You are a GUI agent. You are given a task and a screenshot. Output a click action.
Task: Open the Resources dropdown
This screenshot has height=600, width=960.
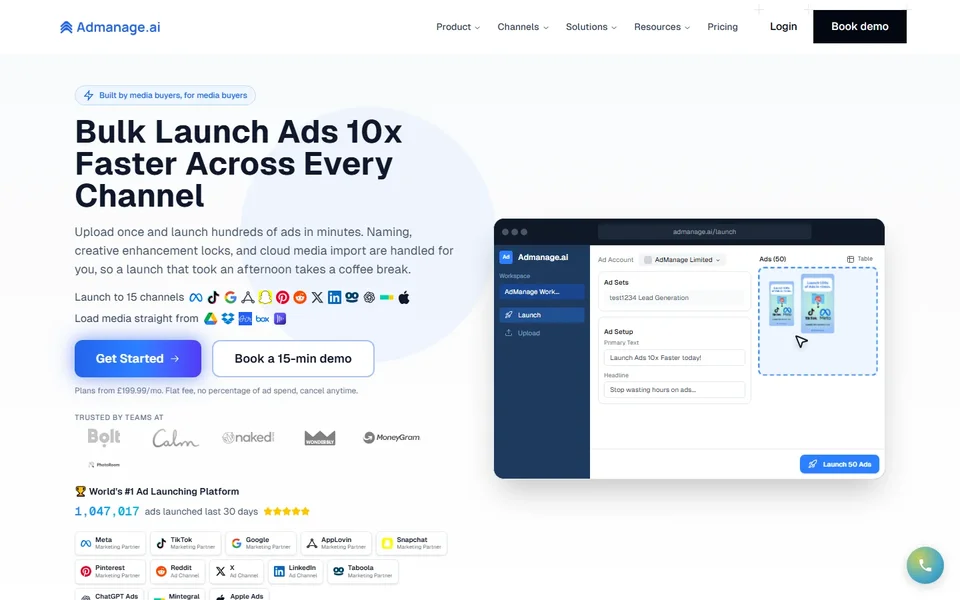point(662,27)
